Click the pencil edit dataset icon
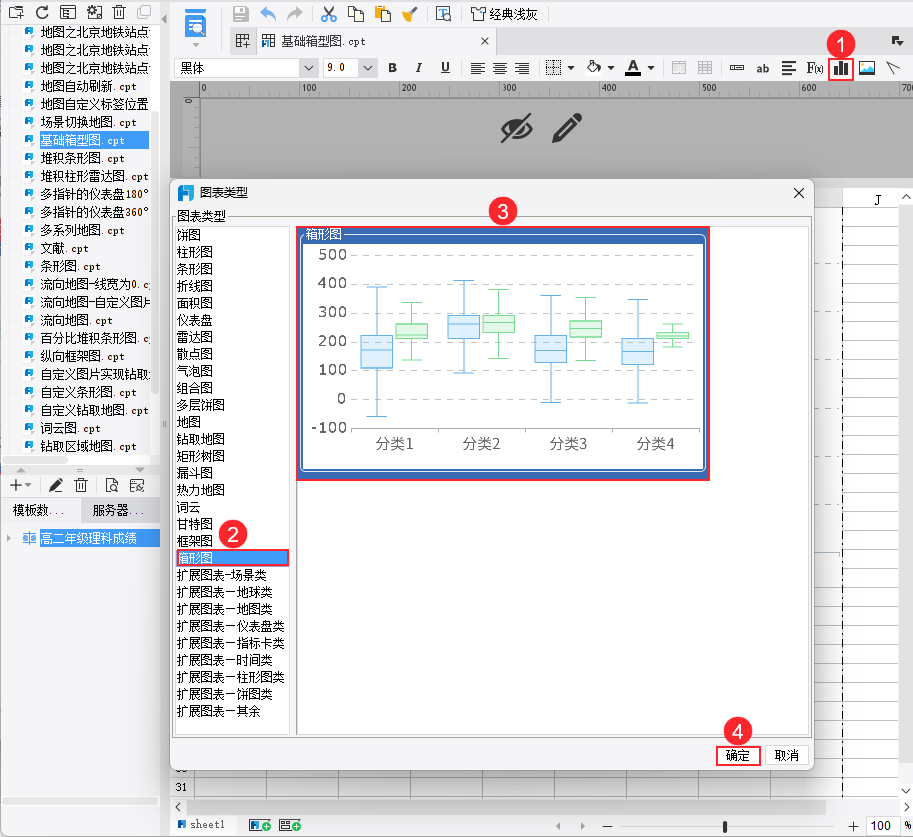The width and height of the screenshot is (913, 837). coord(56,485)
